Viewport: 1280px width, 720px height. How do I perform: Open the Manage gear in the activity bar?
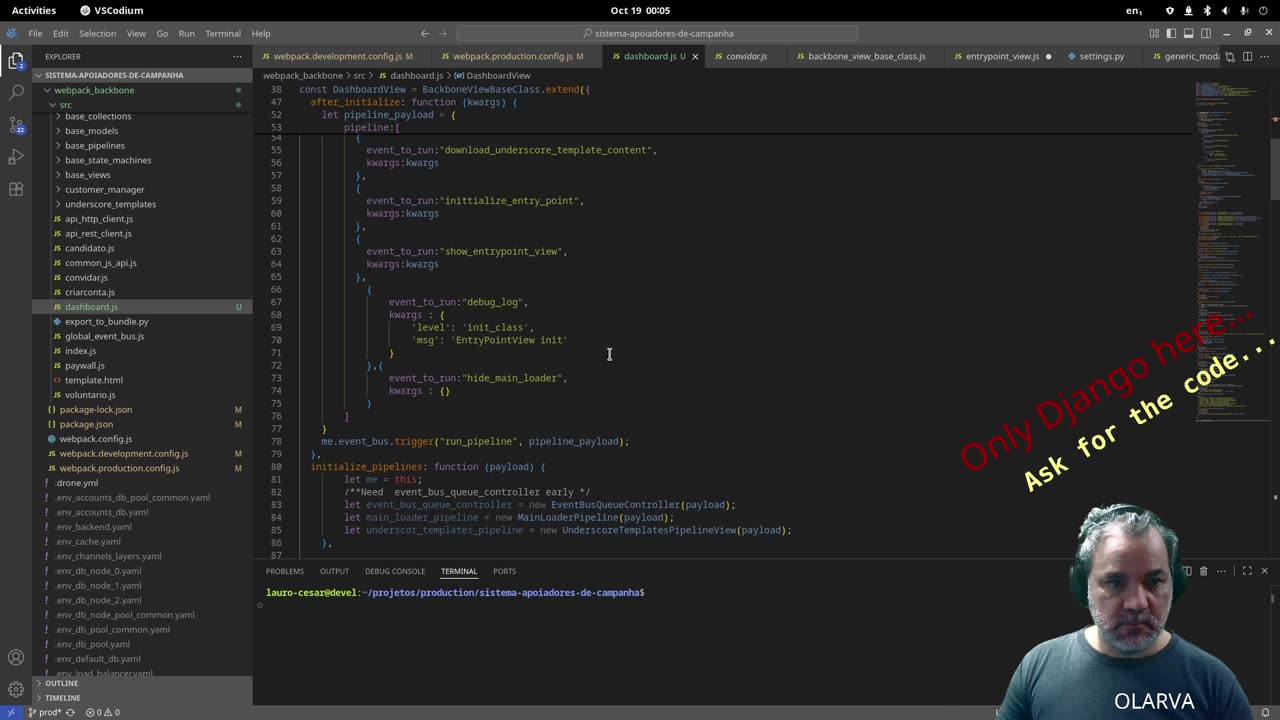16,689
